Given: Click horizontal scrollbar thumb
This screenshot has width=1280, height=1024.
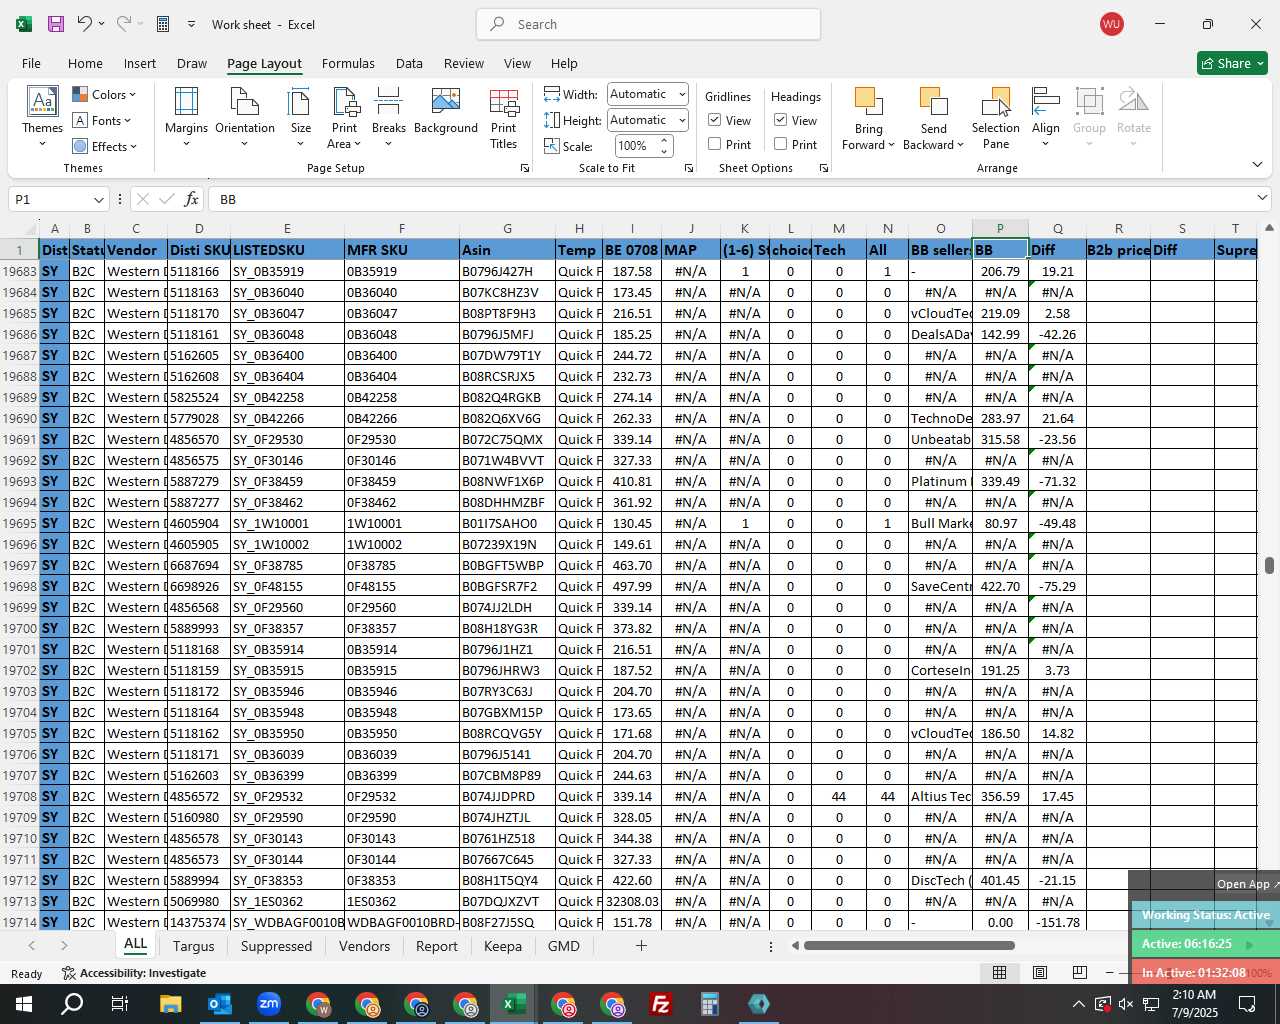Looking at the screenshot, I should tap(909, 946).
